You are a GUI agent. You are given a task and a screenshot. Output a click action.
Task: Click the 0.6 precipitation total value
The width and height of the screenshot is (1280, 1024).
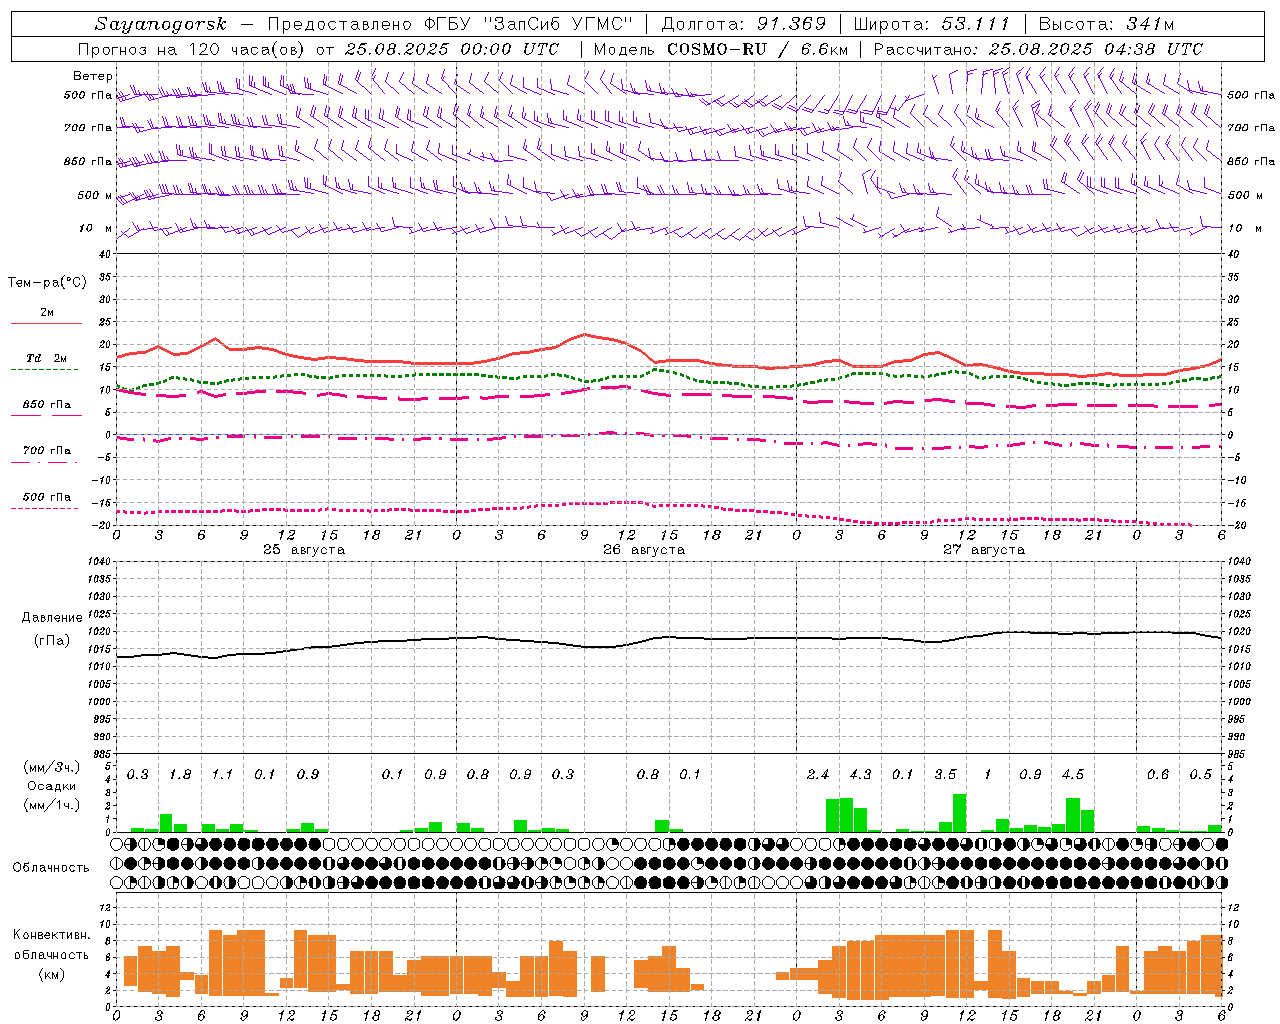click(1158, 775)
